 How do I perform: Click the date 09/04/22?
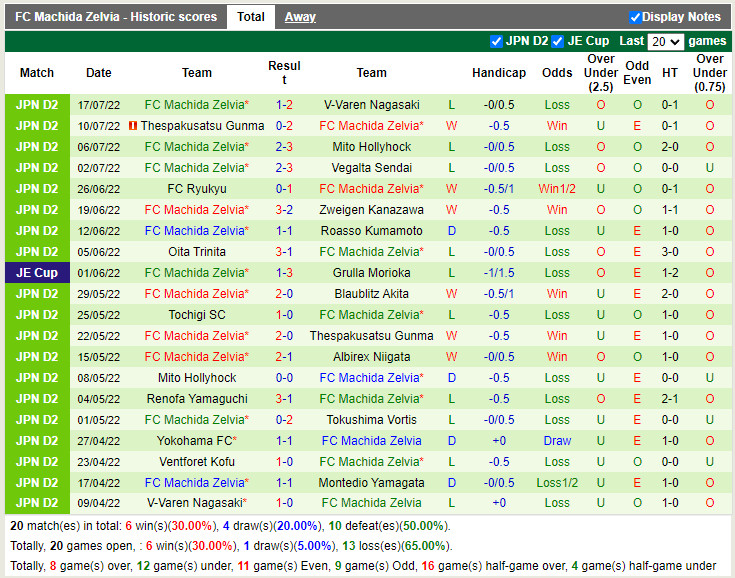click(x=98, y=503)
